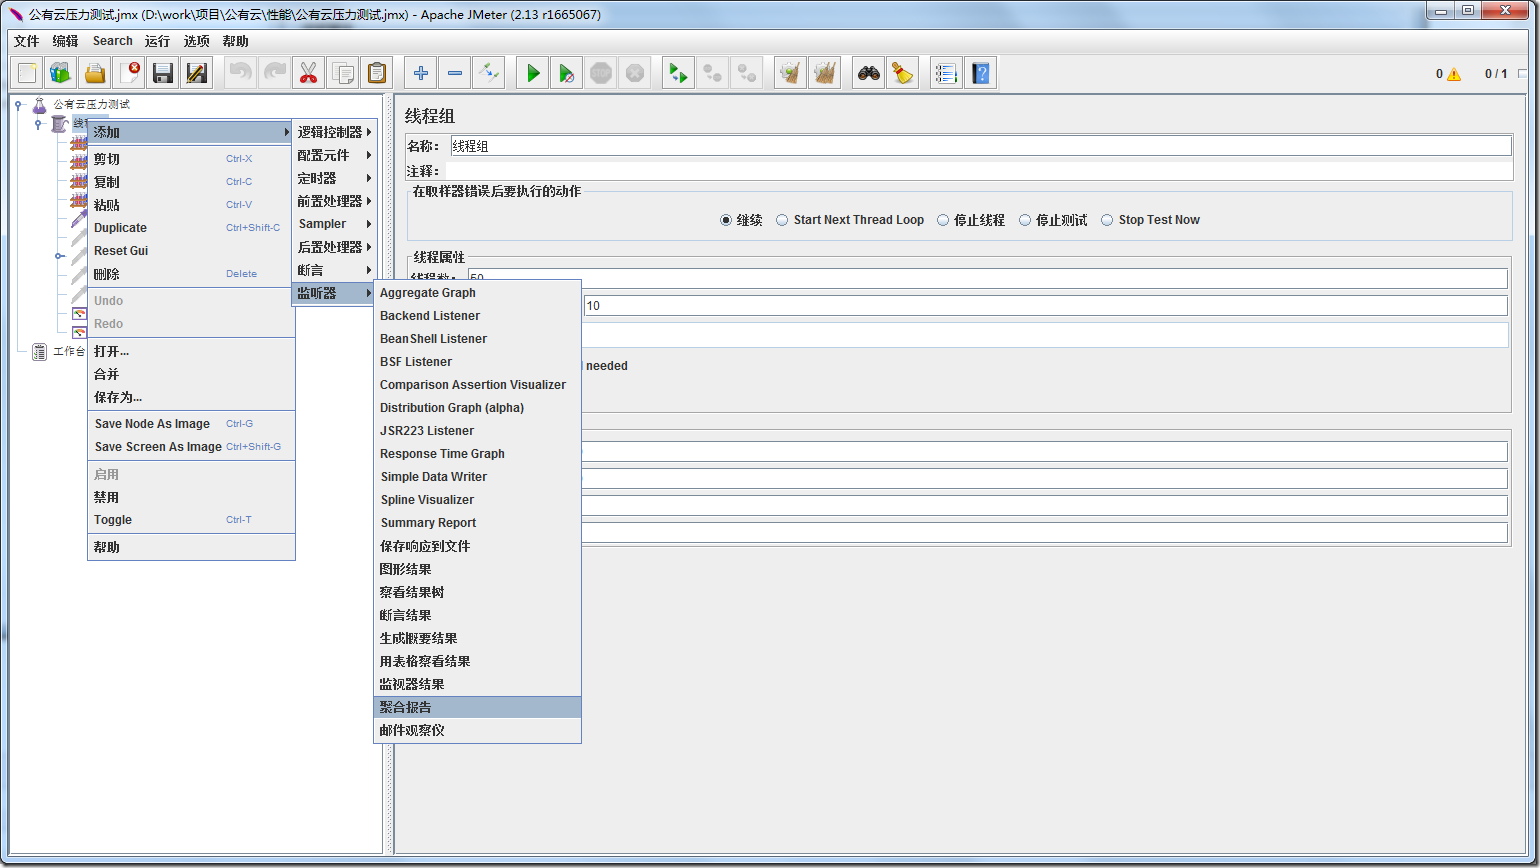Open the Templates toolbar icon
The width and height of the screenshot is (1540, 868).
[x=61, y=73]
